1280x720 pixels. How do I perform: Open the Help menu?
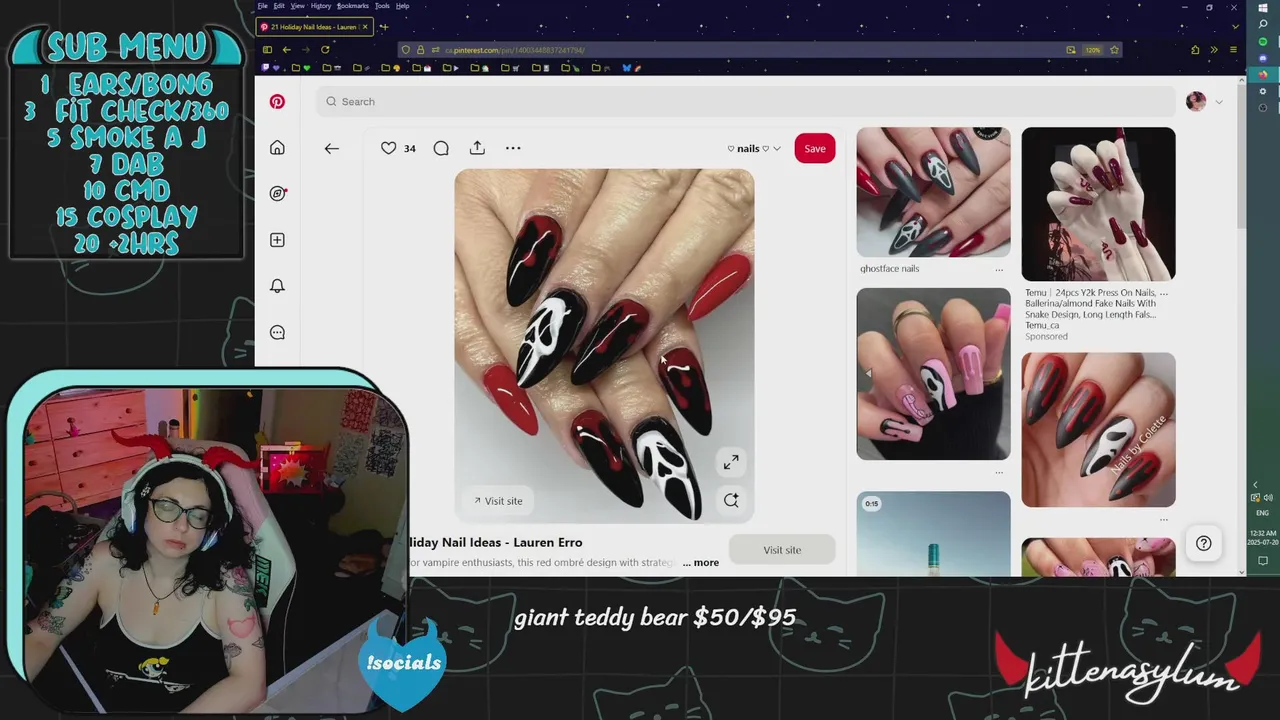tap(402, 6)
